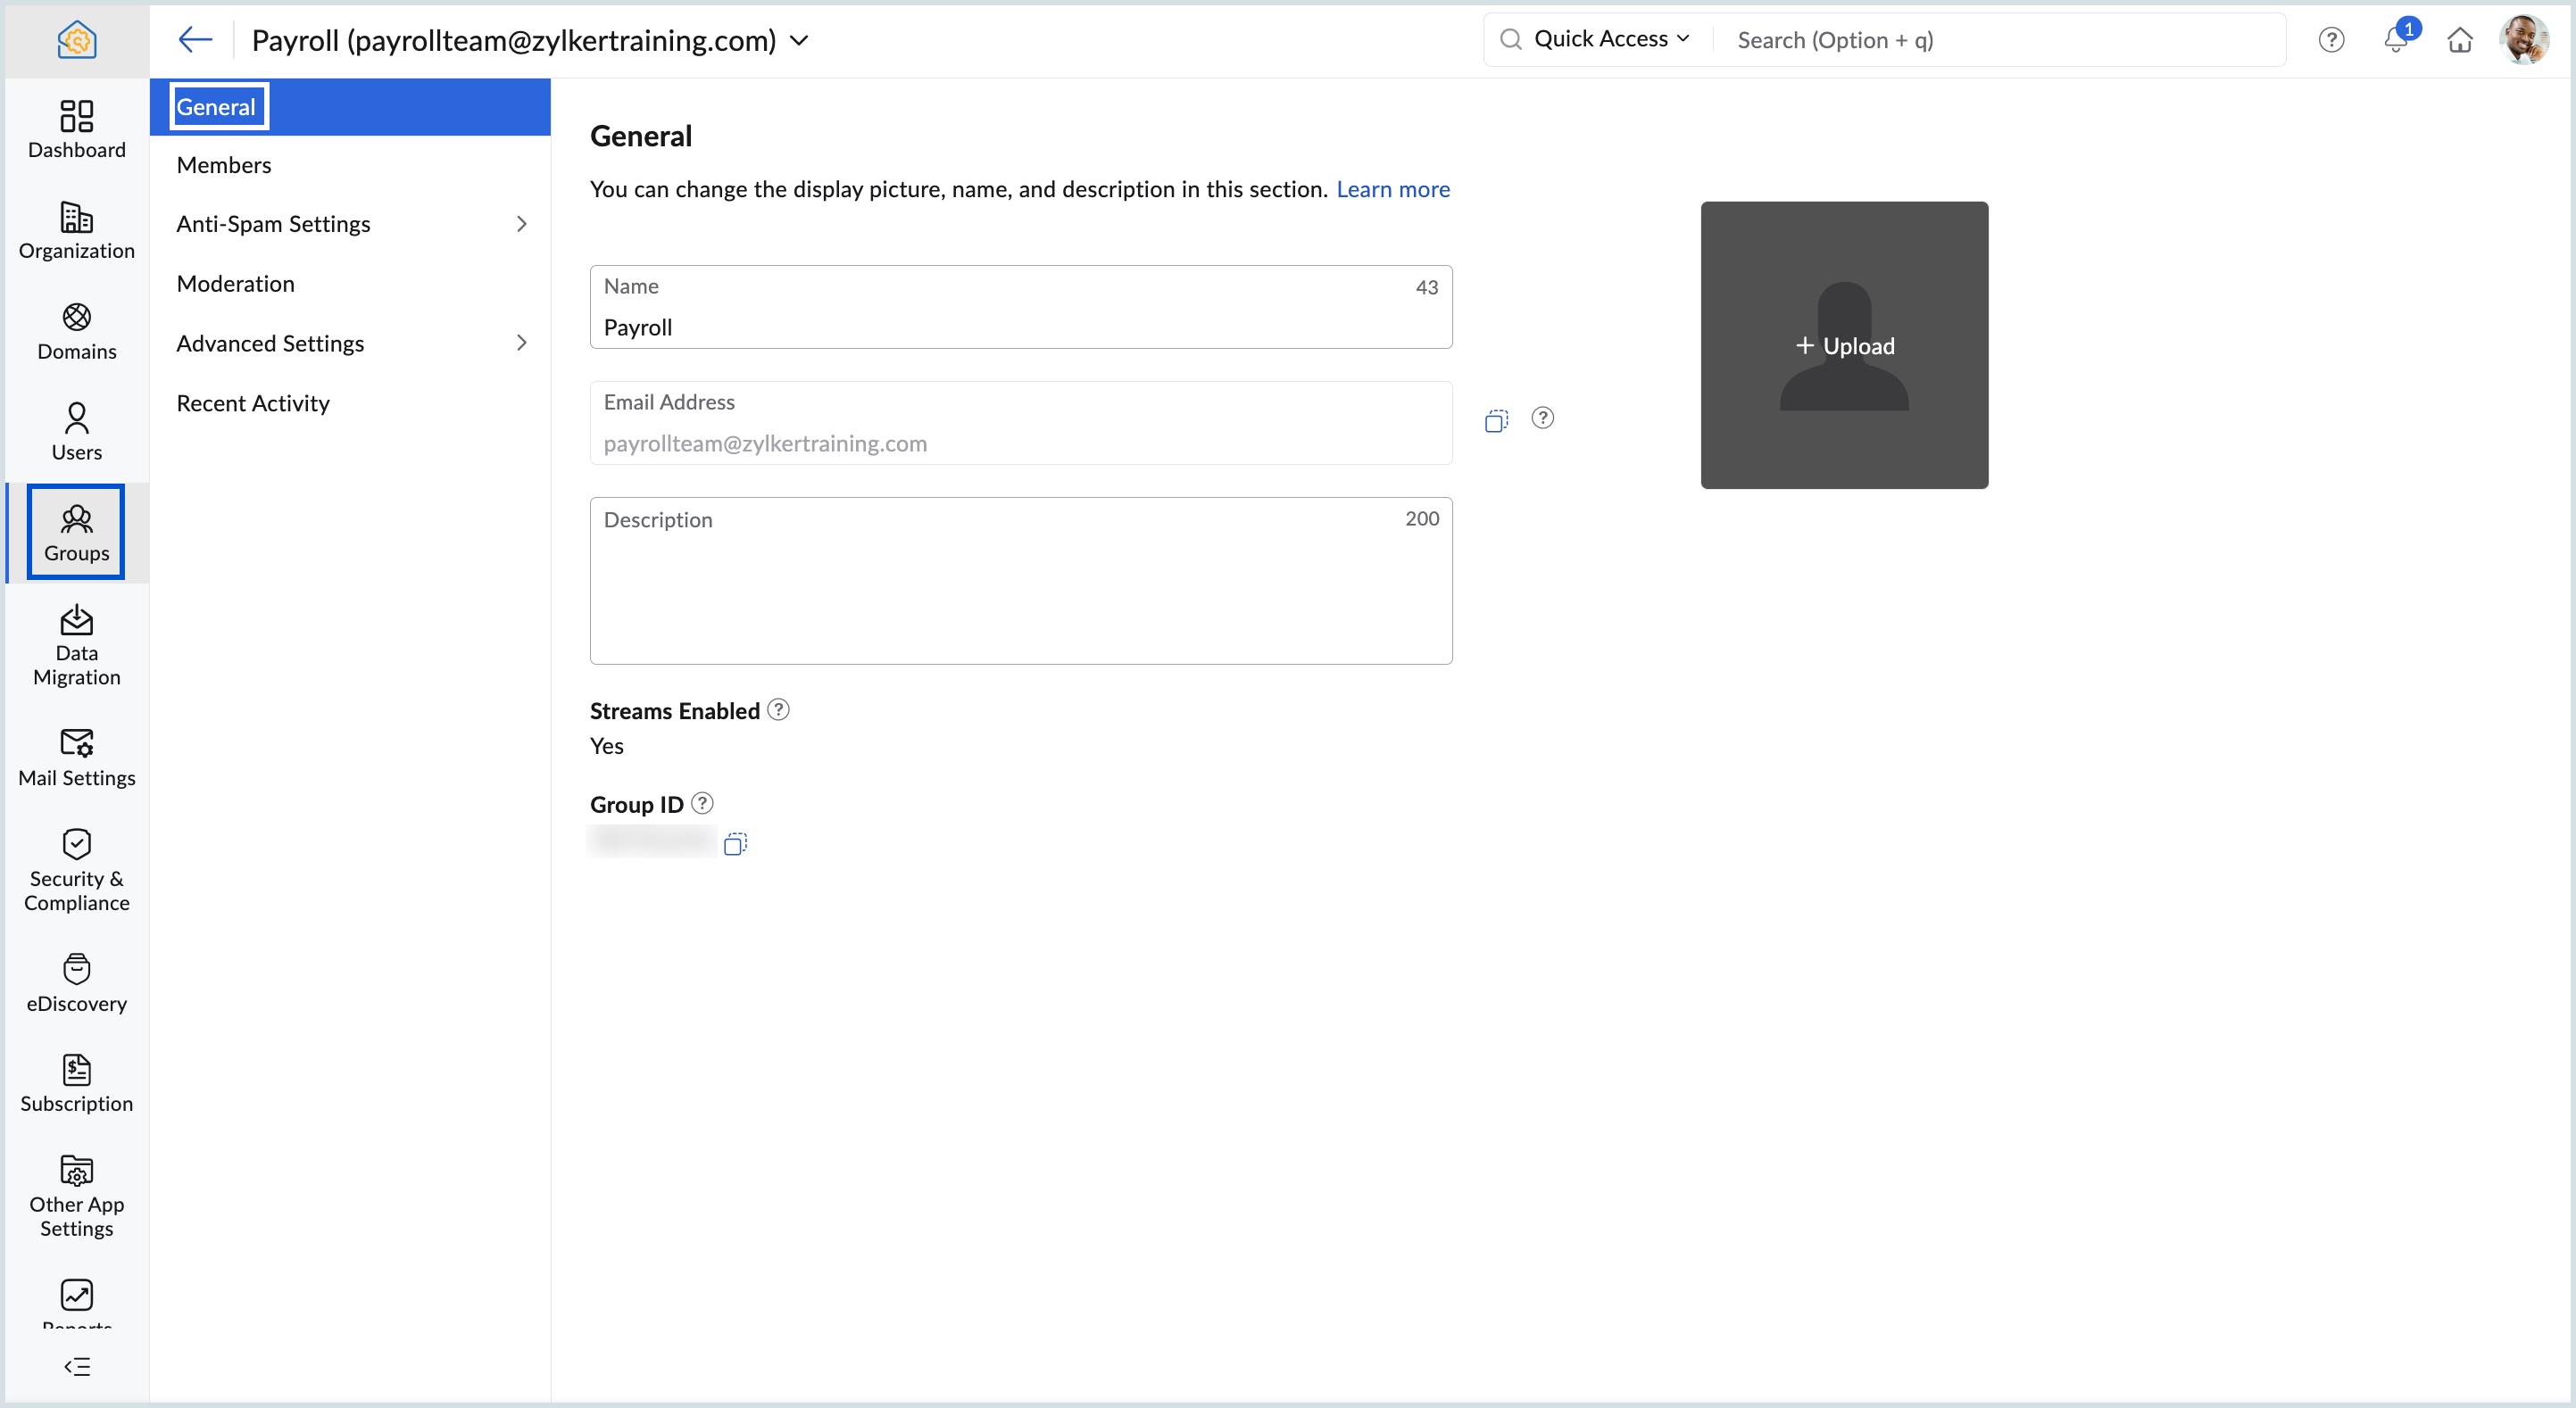Open the Recent Activity tab

coord(253,403)
